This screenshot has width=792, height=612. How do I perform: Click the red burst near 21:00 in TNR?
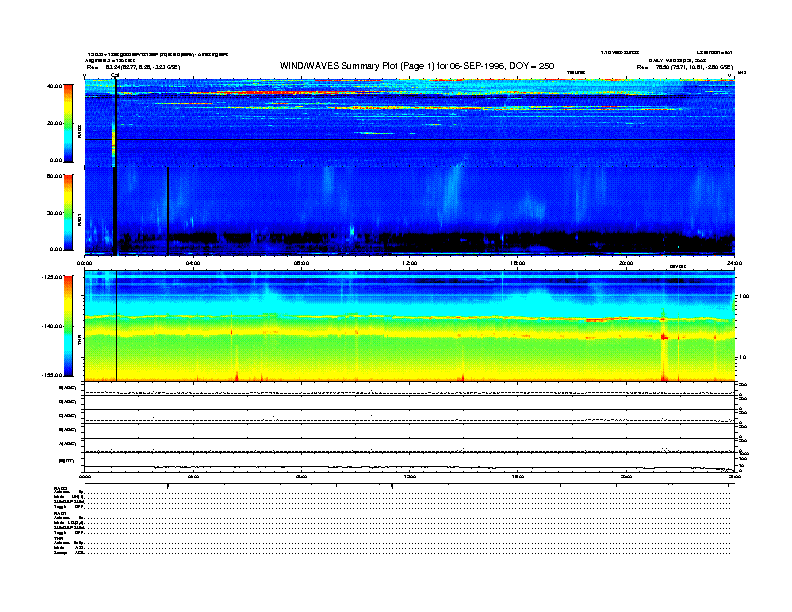[x=662, y=337]
